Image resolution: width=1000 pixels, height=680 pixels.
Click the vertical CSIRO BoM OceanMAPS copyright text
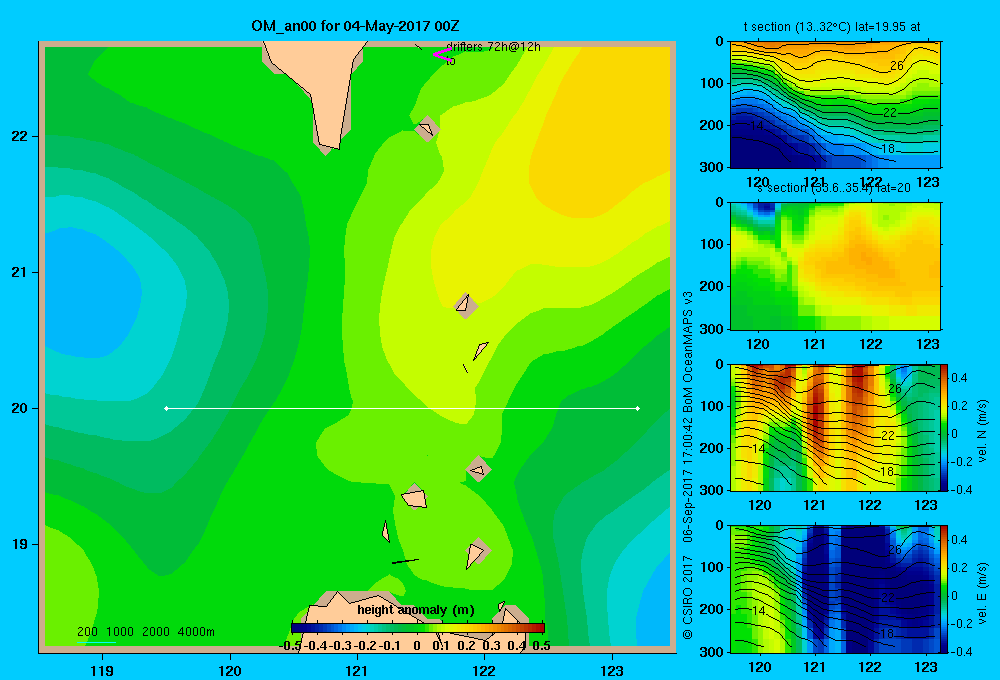(688, 465)
